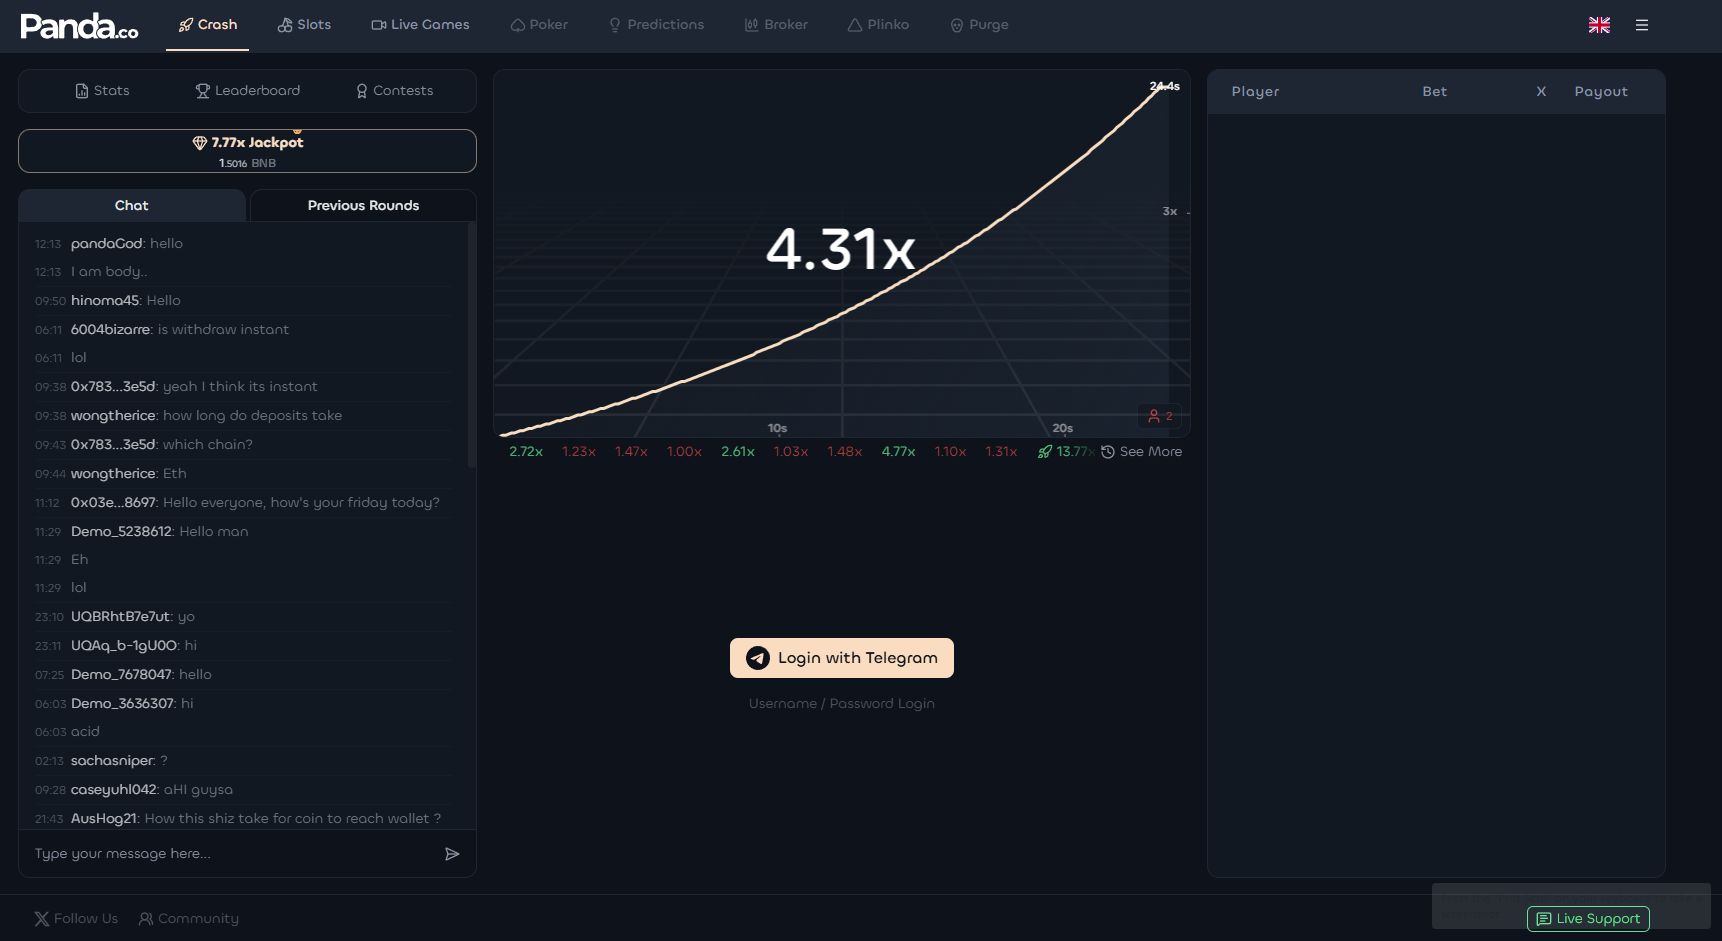This screenshot has height=941, width=1722.
Task: Open See More round history
Action: (x=1142, y=452)
